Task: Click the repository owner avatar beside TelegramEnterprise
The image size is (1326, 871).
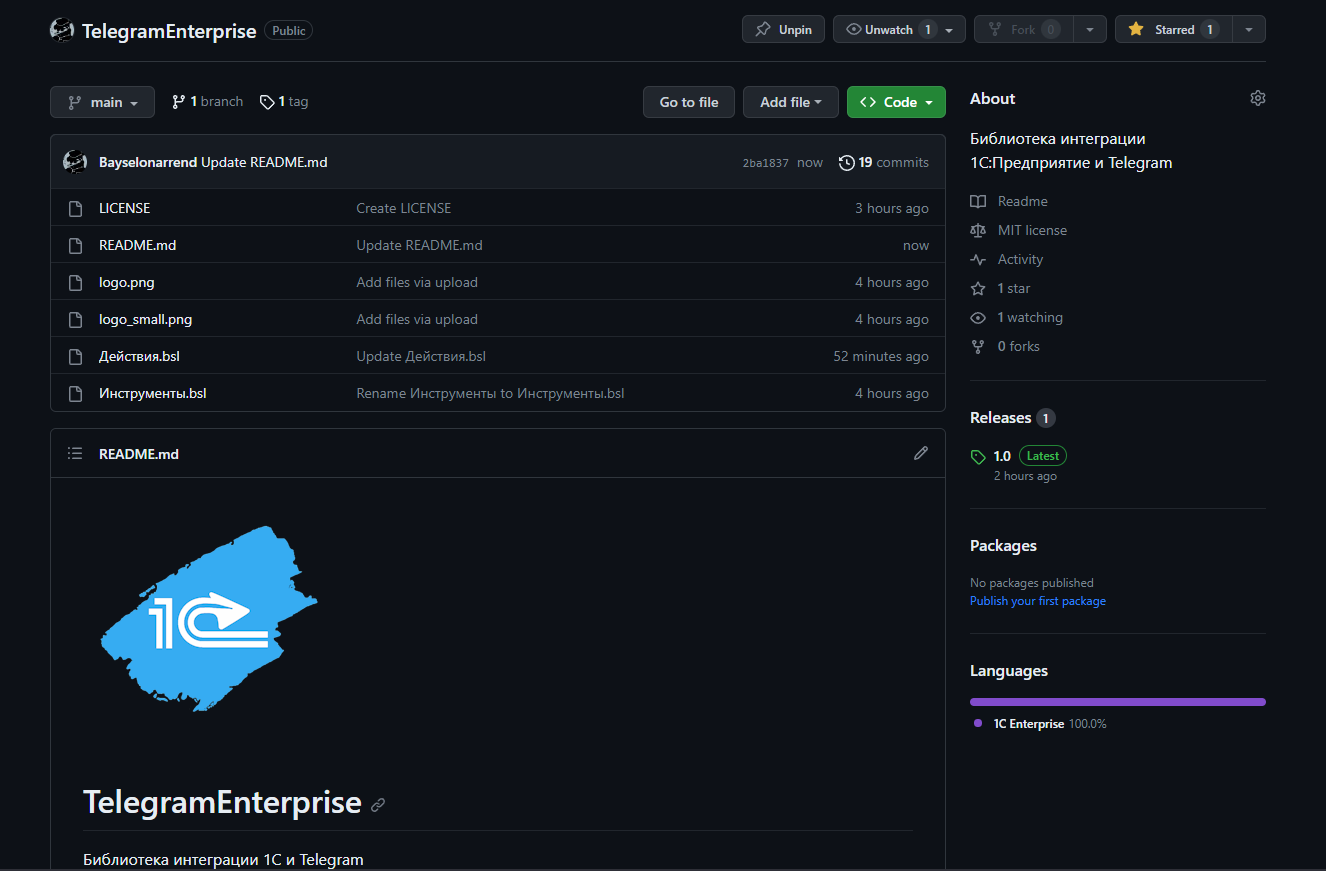Action: pyautogui.click(x=62, y=30)
